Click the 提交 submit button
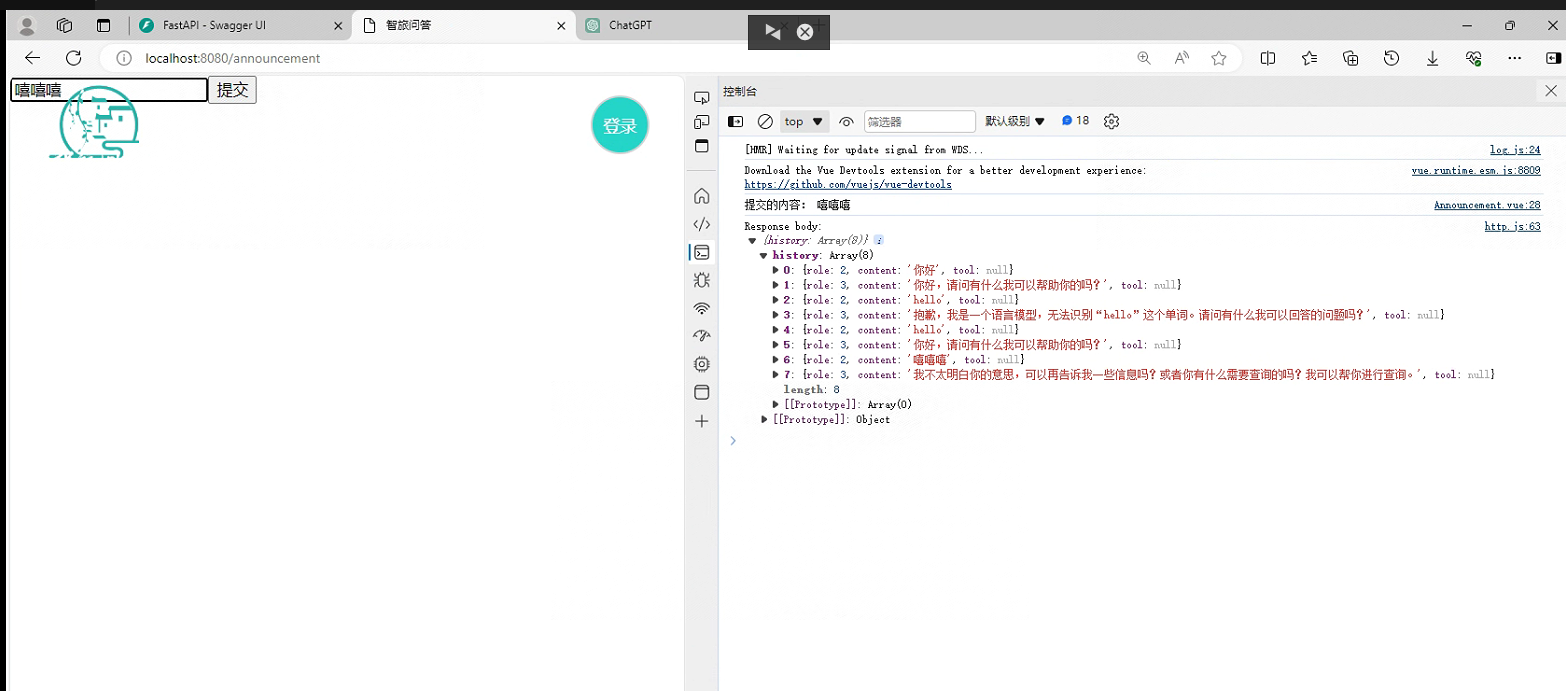1566x691 pixels. 232,90
